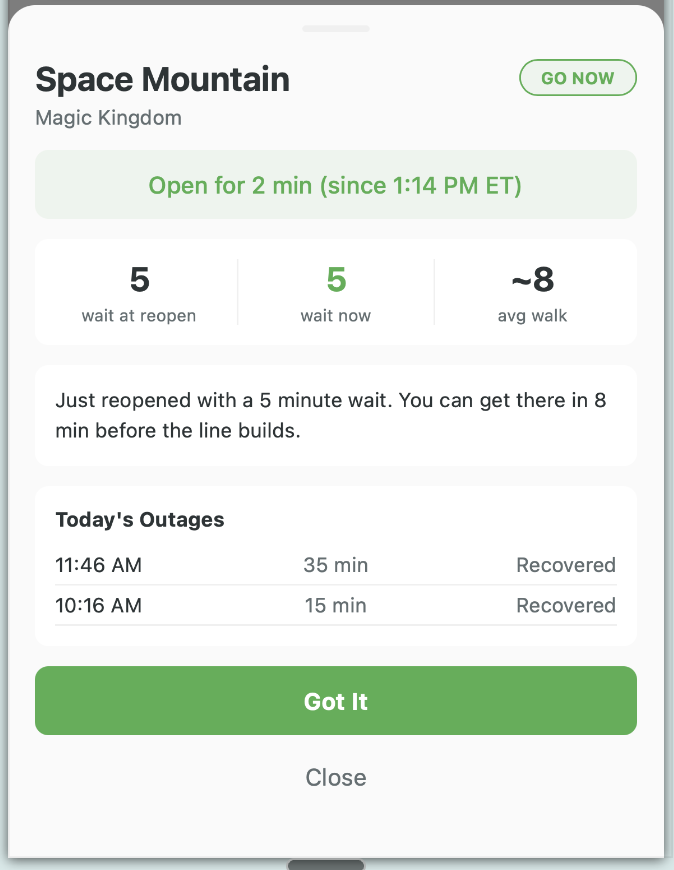Click Recovered on the 11:46 AM row
Image resolution: width=674 pixels, height=870 pixels.
[566, 565]
